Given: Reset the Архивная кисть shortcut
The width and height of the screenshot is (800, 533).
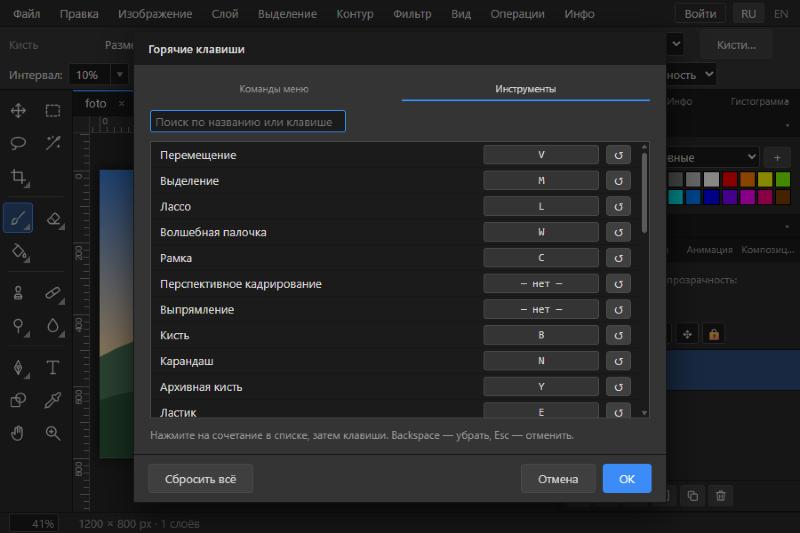Looking at the screenshot, I should (618, 387).
